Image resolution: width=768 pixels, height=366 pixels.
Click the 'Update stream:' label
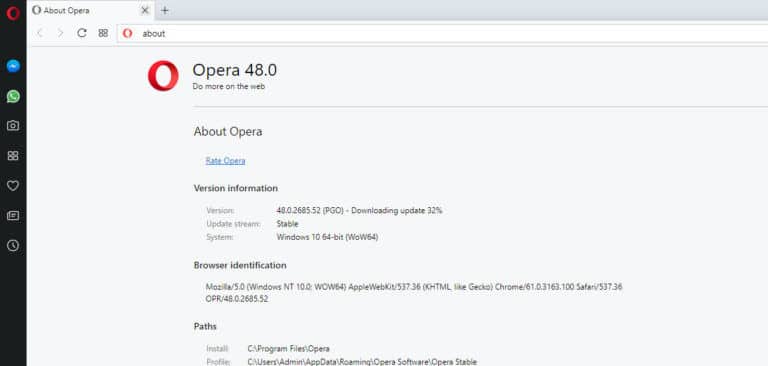pos(233,224)
